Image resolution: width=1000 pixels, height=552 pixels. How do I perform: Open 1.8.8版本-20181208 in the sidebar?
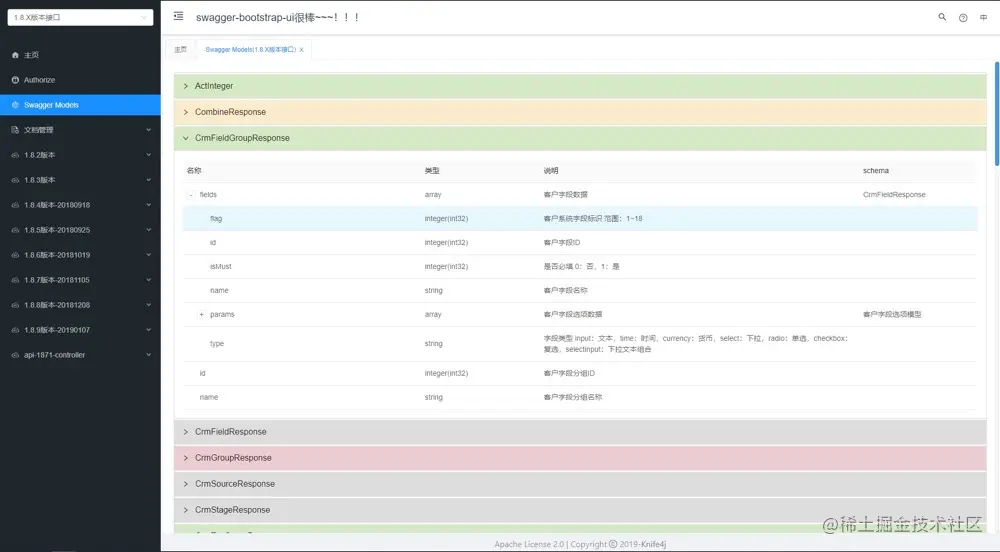[x=80, y=305]
